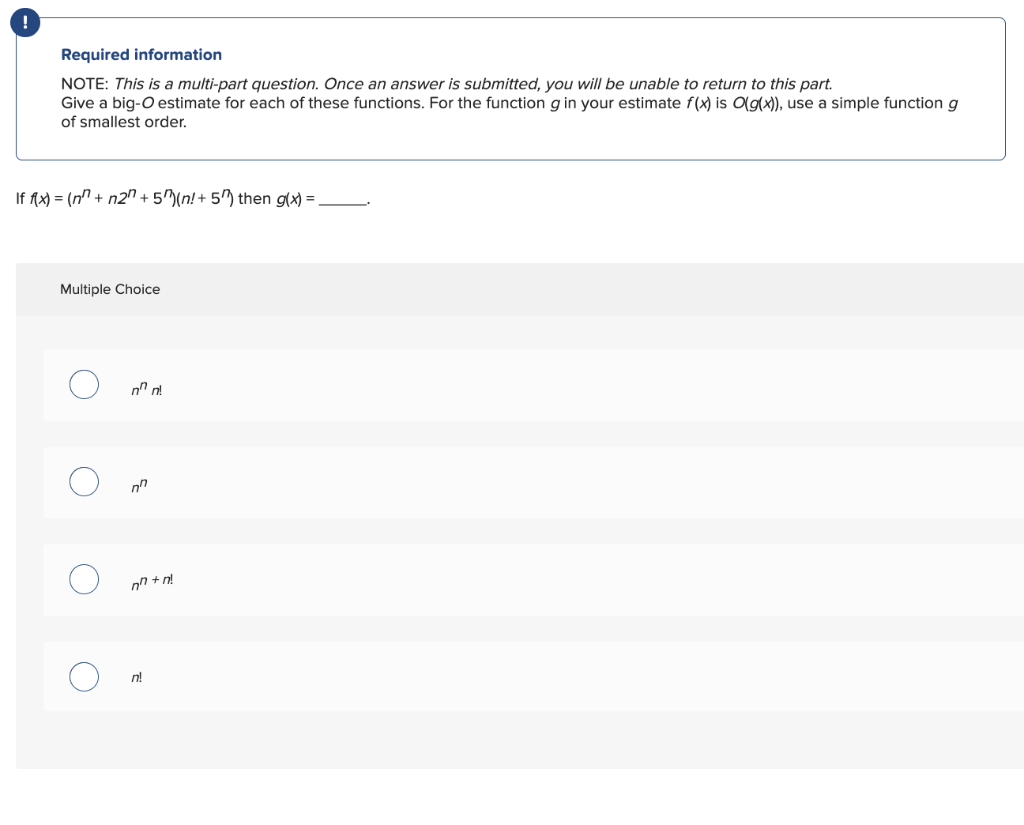Click the answer option labeled n^n
Viewport: 1024px width, 825px height.
click(x=139, y=486)
